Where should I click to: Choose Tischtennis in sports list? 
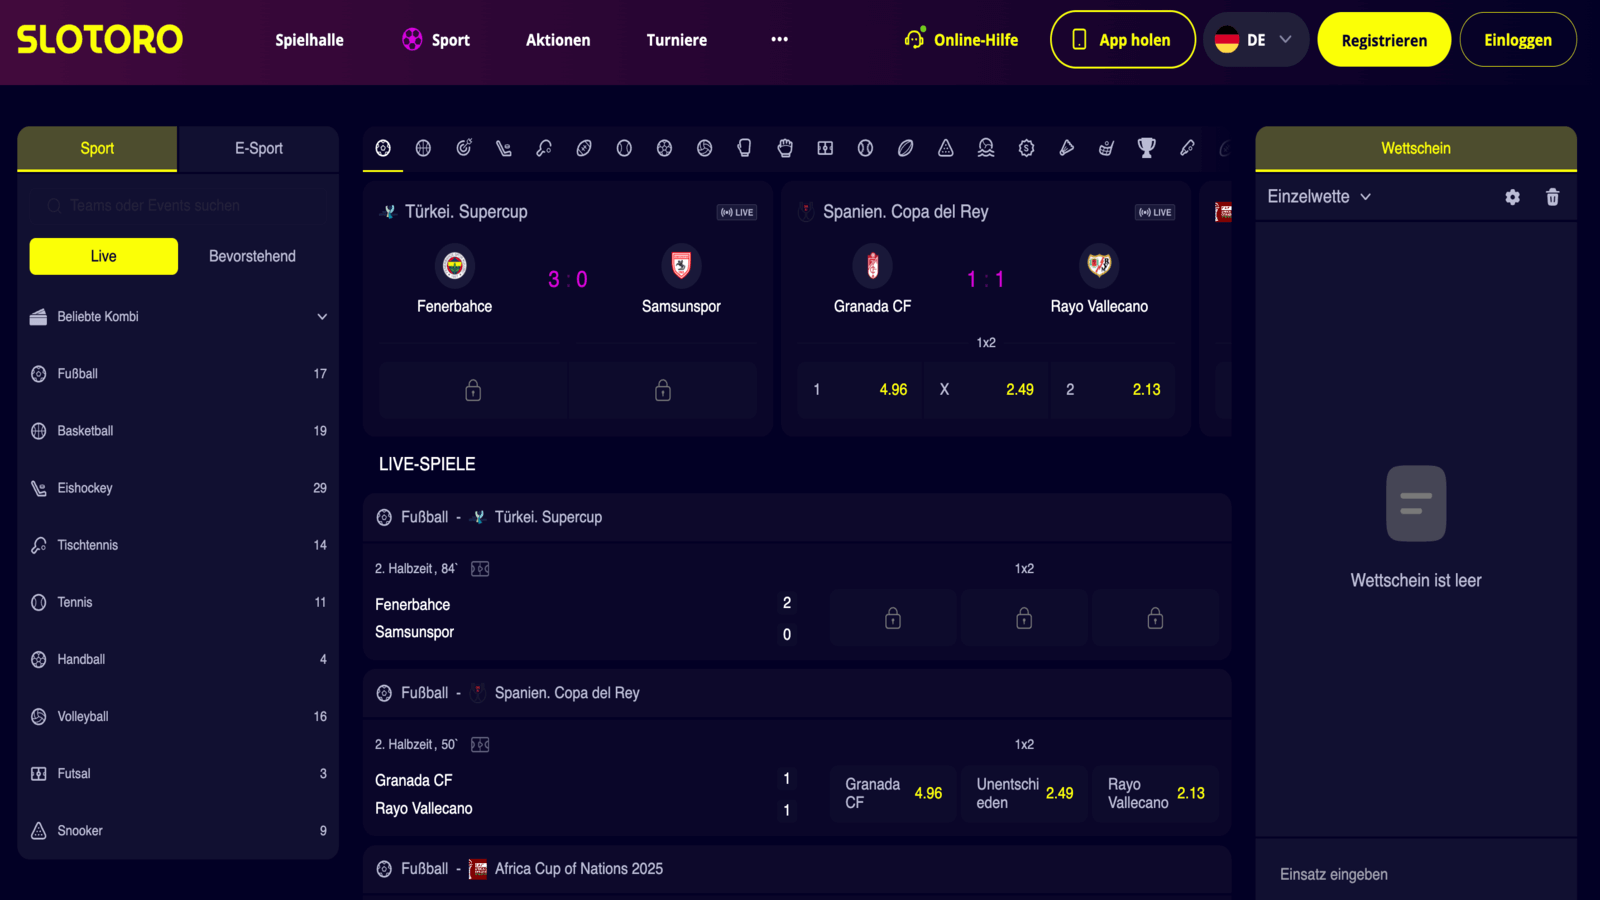pyautogui.click(x=178, y=545)
